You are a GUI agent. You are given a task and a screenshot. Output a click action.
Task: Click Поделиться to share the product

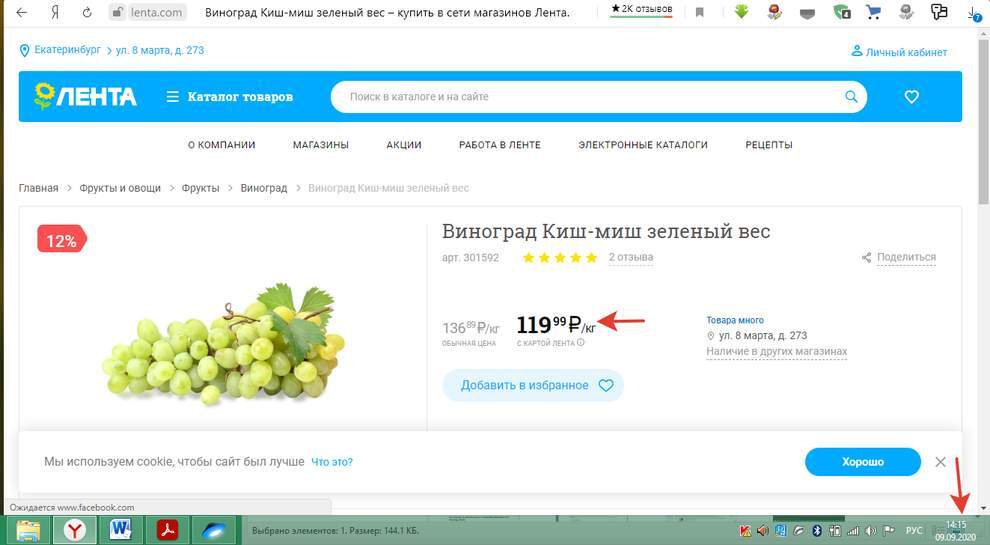[905, 257]
